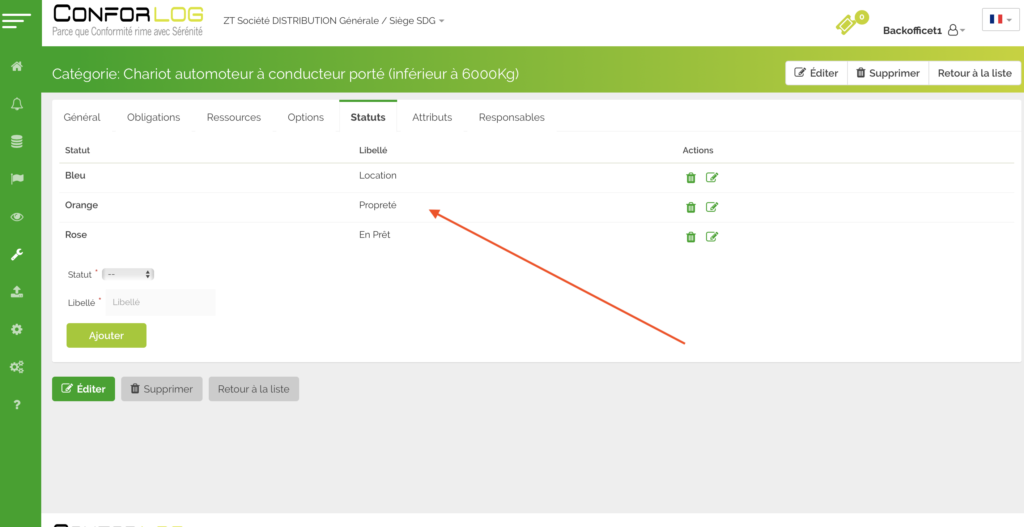Click the database stack sidebar icon

pos(17,142)
